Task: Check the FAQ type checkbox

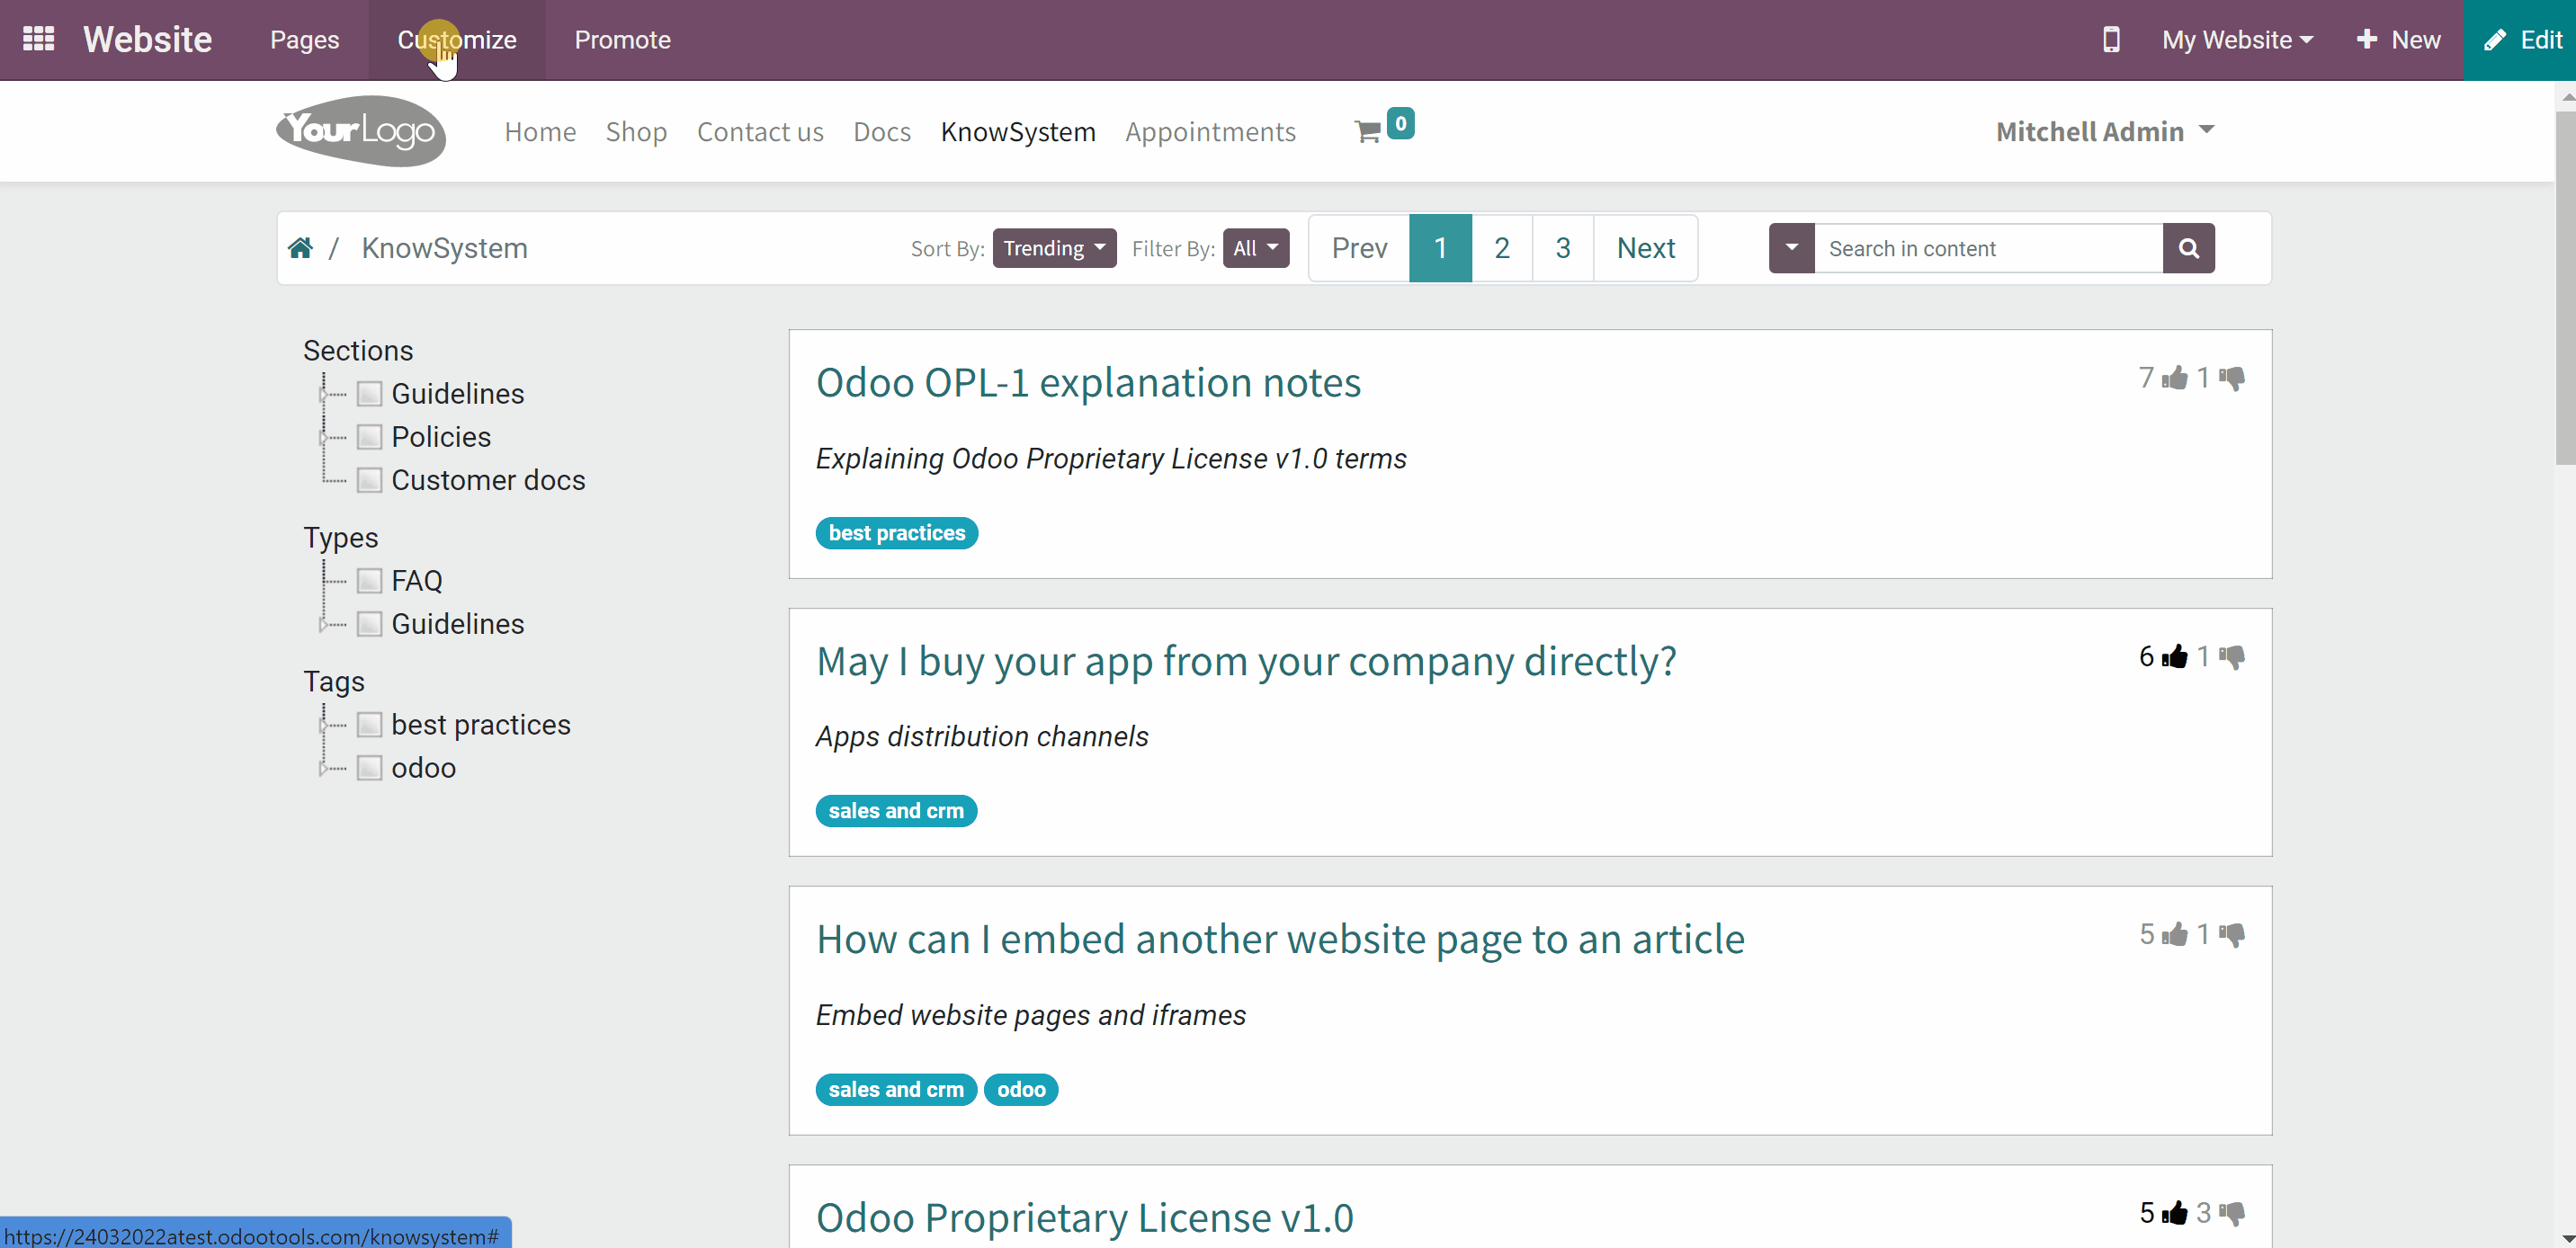Action: (x=369, y=581)
